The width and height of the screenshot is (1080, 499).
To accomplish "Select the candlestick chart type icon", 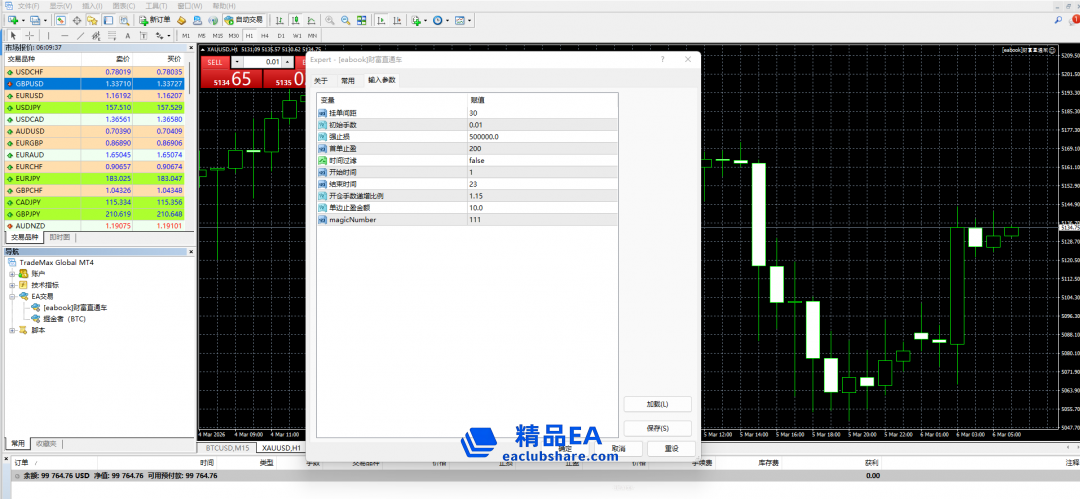I will (293, 20).
